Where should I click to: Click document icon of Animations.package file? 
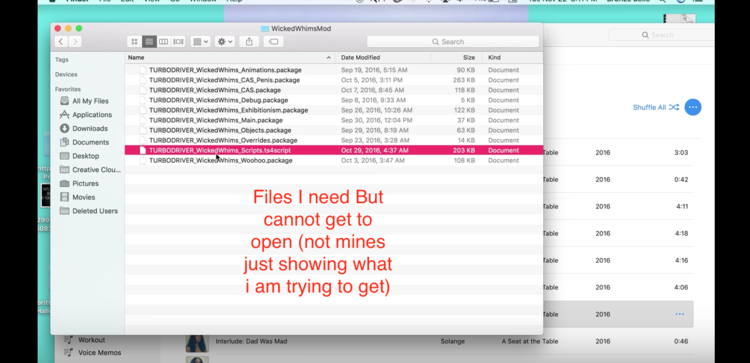142,70
